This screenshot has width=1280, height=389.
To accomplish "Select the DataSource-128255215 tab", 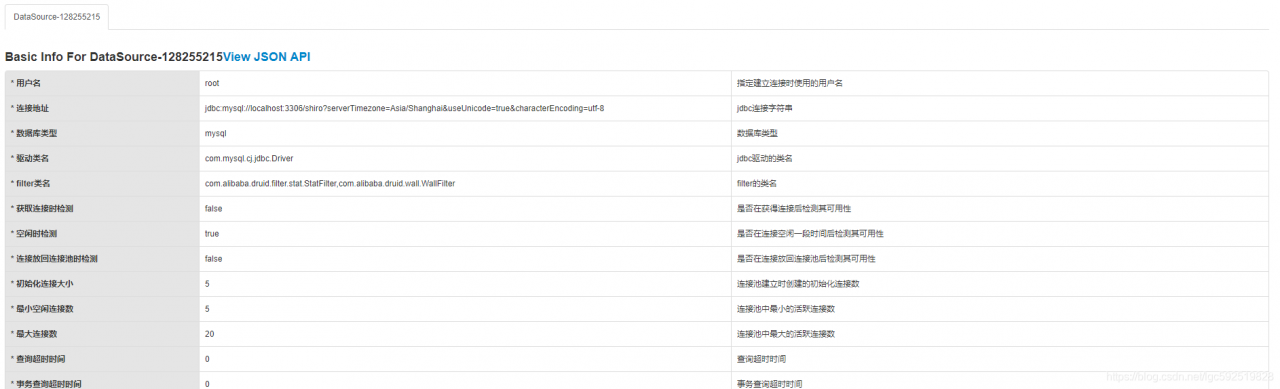I will coord(56,17).
